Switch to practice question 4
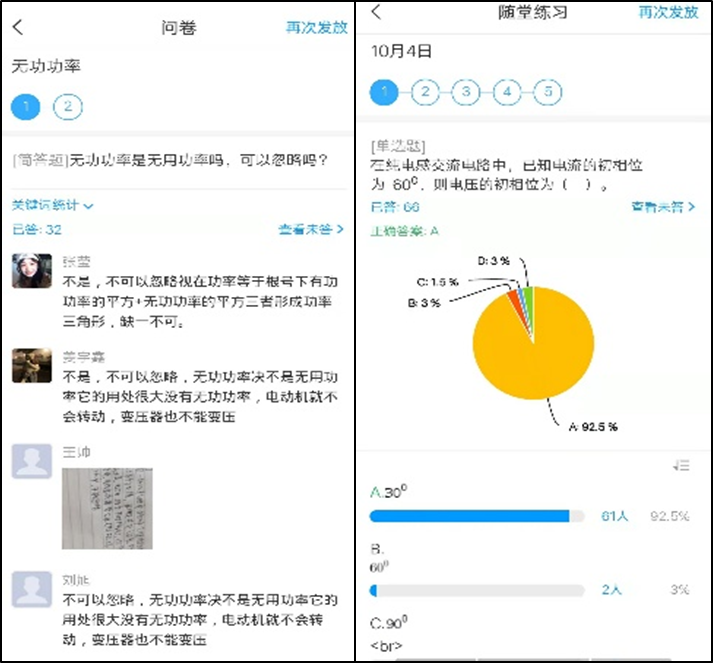This screenshot has width=713, height=663. tap(507, 92)
